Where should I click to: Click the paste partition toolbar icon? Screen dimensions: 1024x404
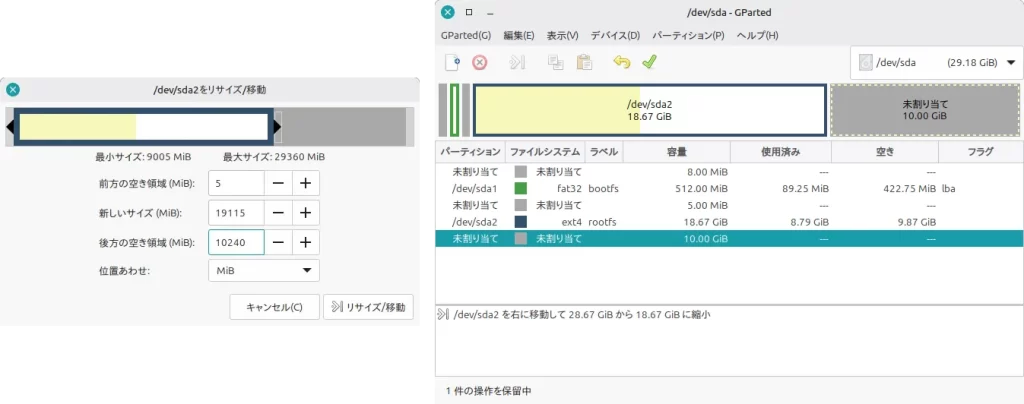(x=584, y=62)
